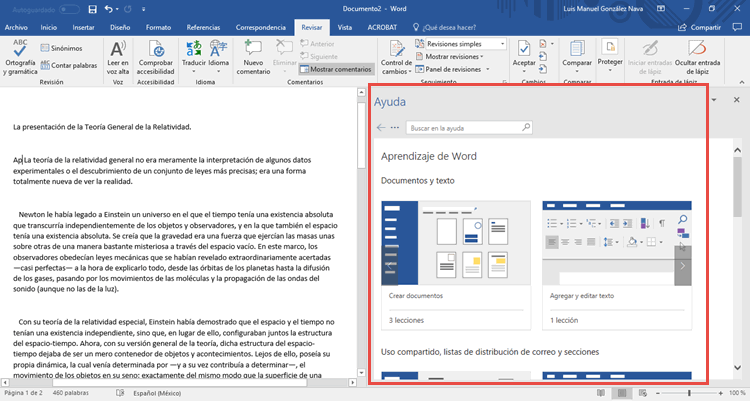Switch to the Insertar ribbon tab
Image resolution: width=750 pixels, height=401 pixels.
tap(84, 28)
